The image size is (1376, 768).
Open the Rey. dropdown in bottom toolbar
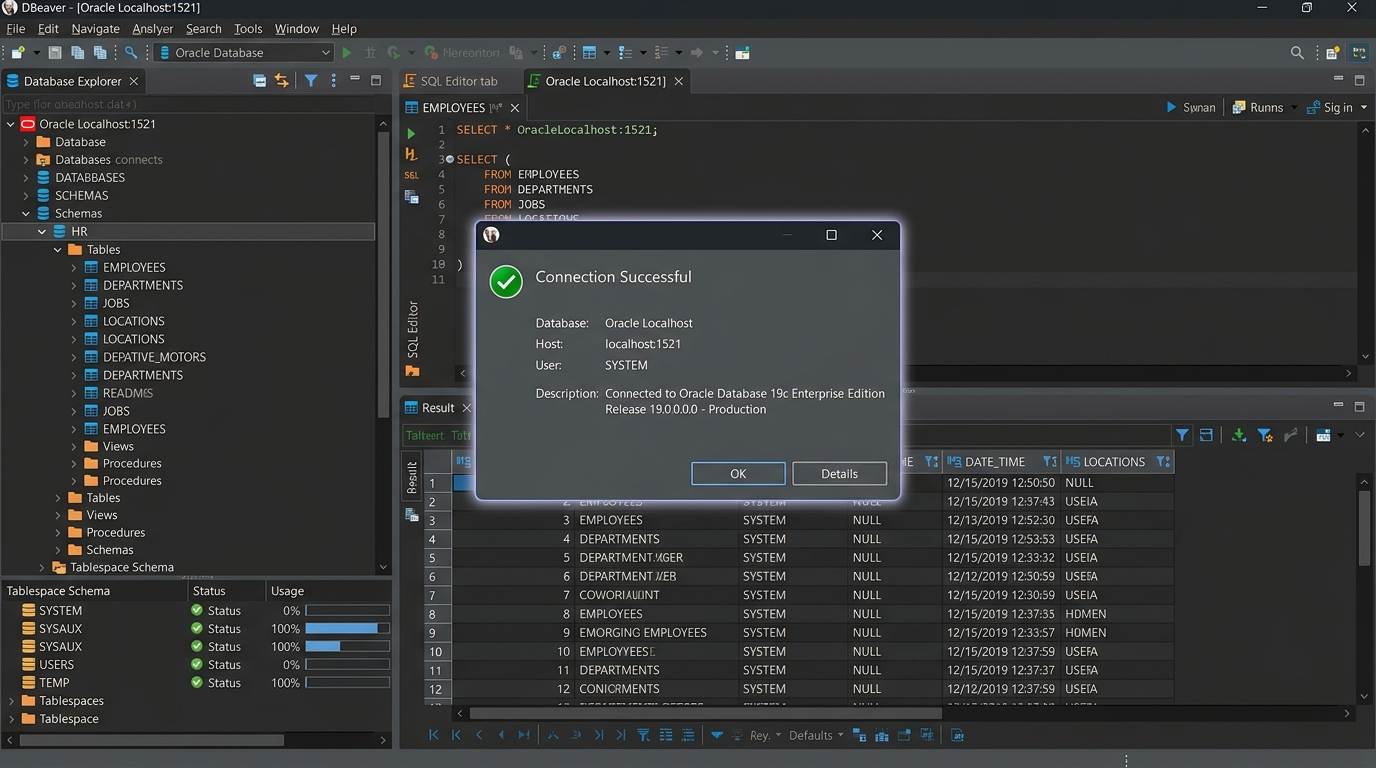pyautogui.click(x=765, y=735)
